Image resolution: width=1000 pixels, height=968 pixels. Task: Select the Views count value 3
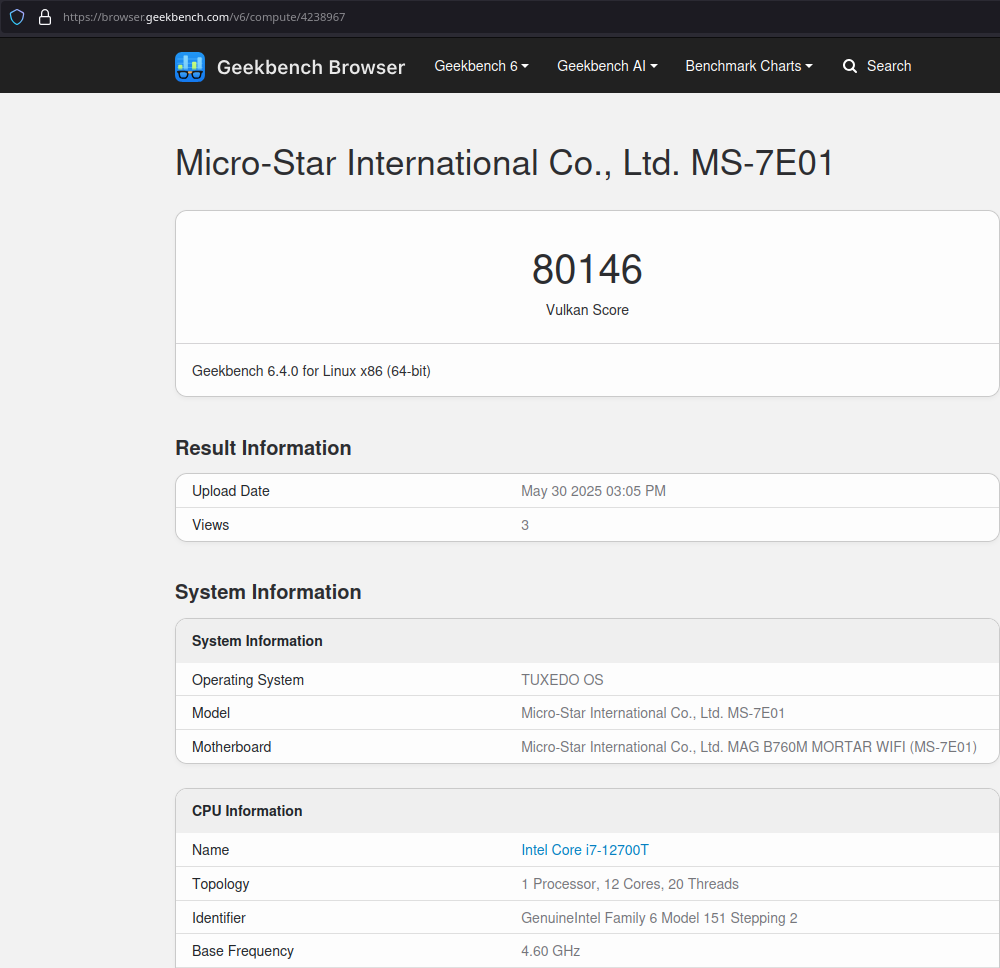[x=525, y=525]
